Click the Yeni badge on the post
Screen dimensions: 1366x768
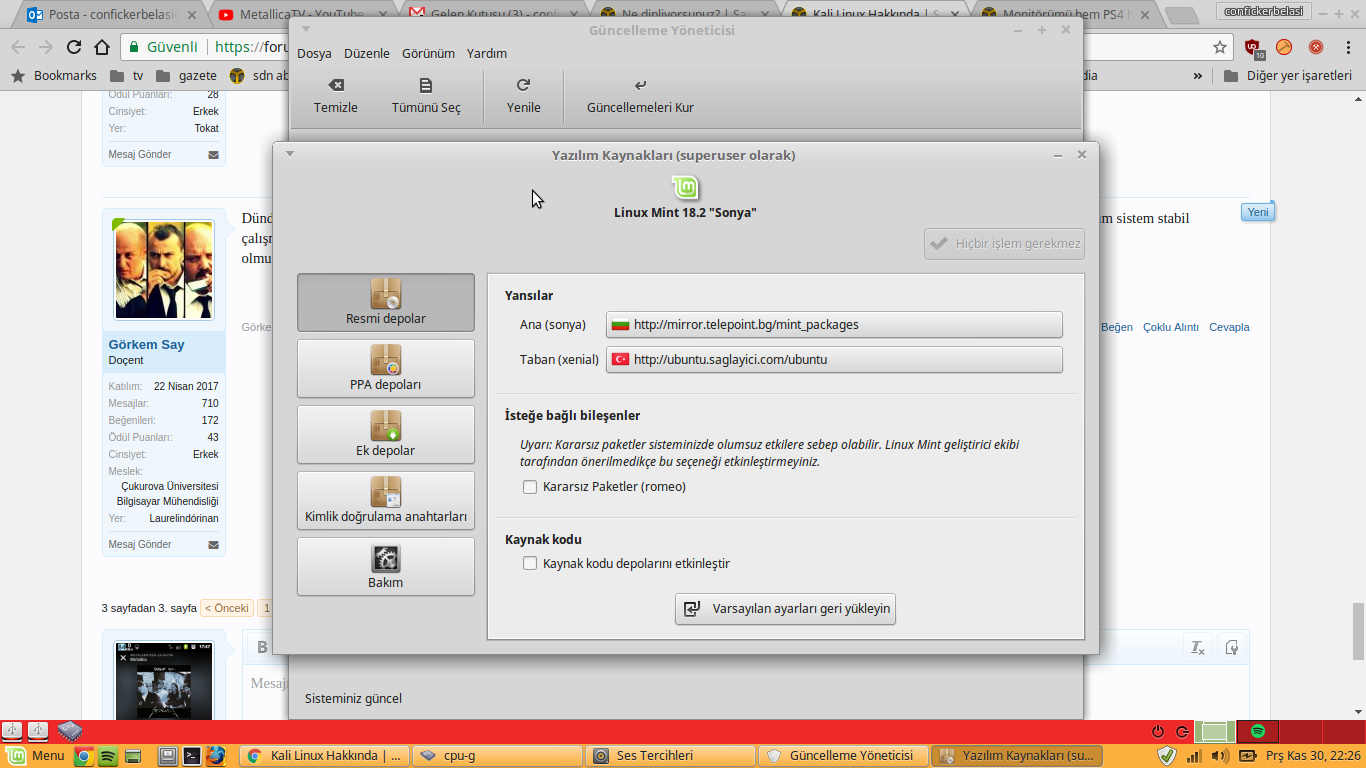(x=1258, y=212)
